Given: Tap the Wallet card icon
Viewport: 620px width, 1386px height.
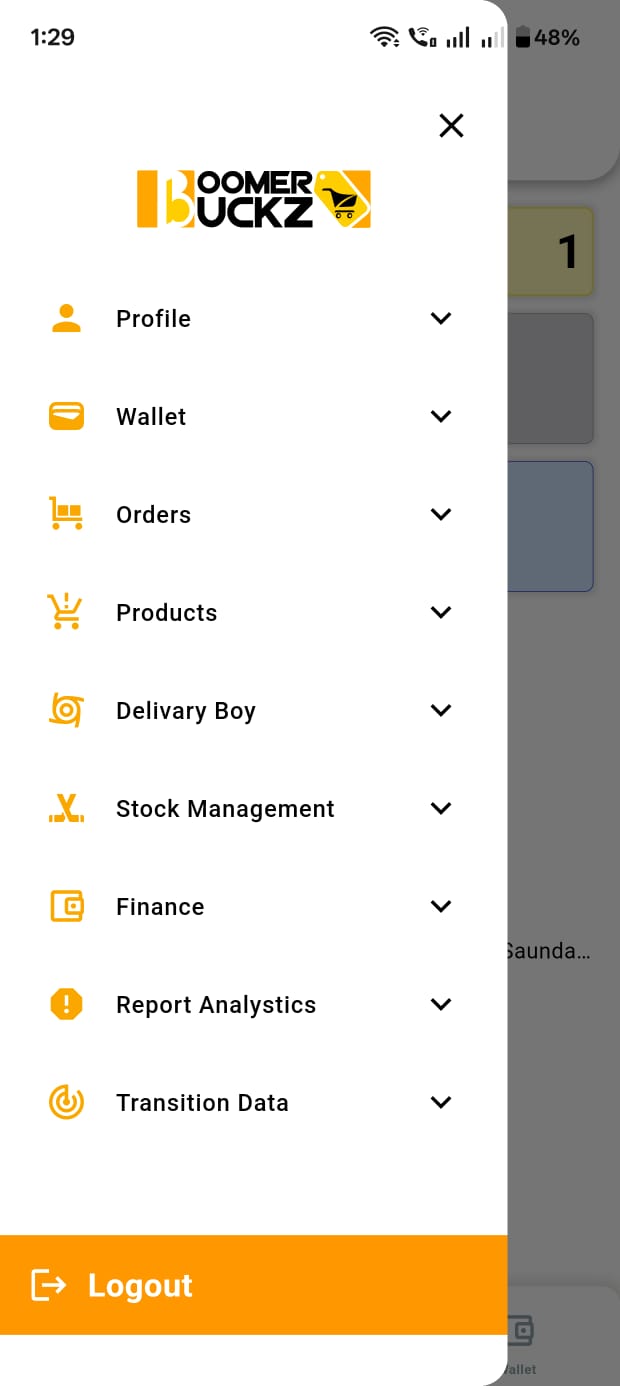Looking at the screenshot, I should (x=66, y=416).
